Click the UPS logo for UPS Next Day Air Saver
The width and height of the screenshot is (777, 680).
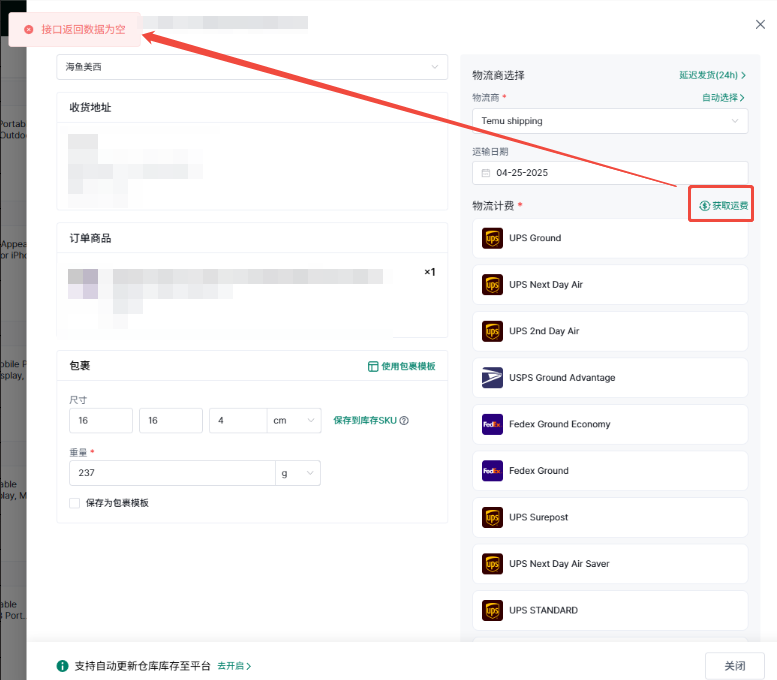point(492,564)
